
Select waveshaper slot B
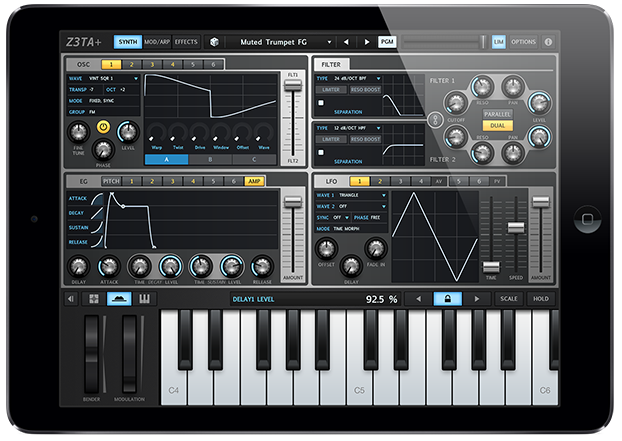click(x=210, y=159)
